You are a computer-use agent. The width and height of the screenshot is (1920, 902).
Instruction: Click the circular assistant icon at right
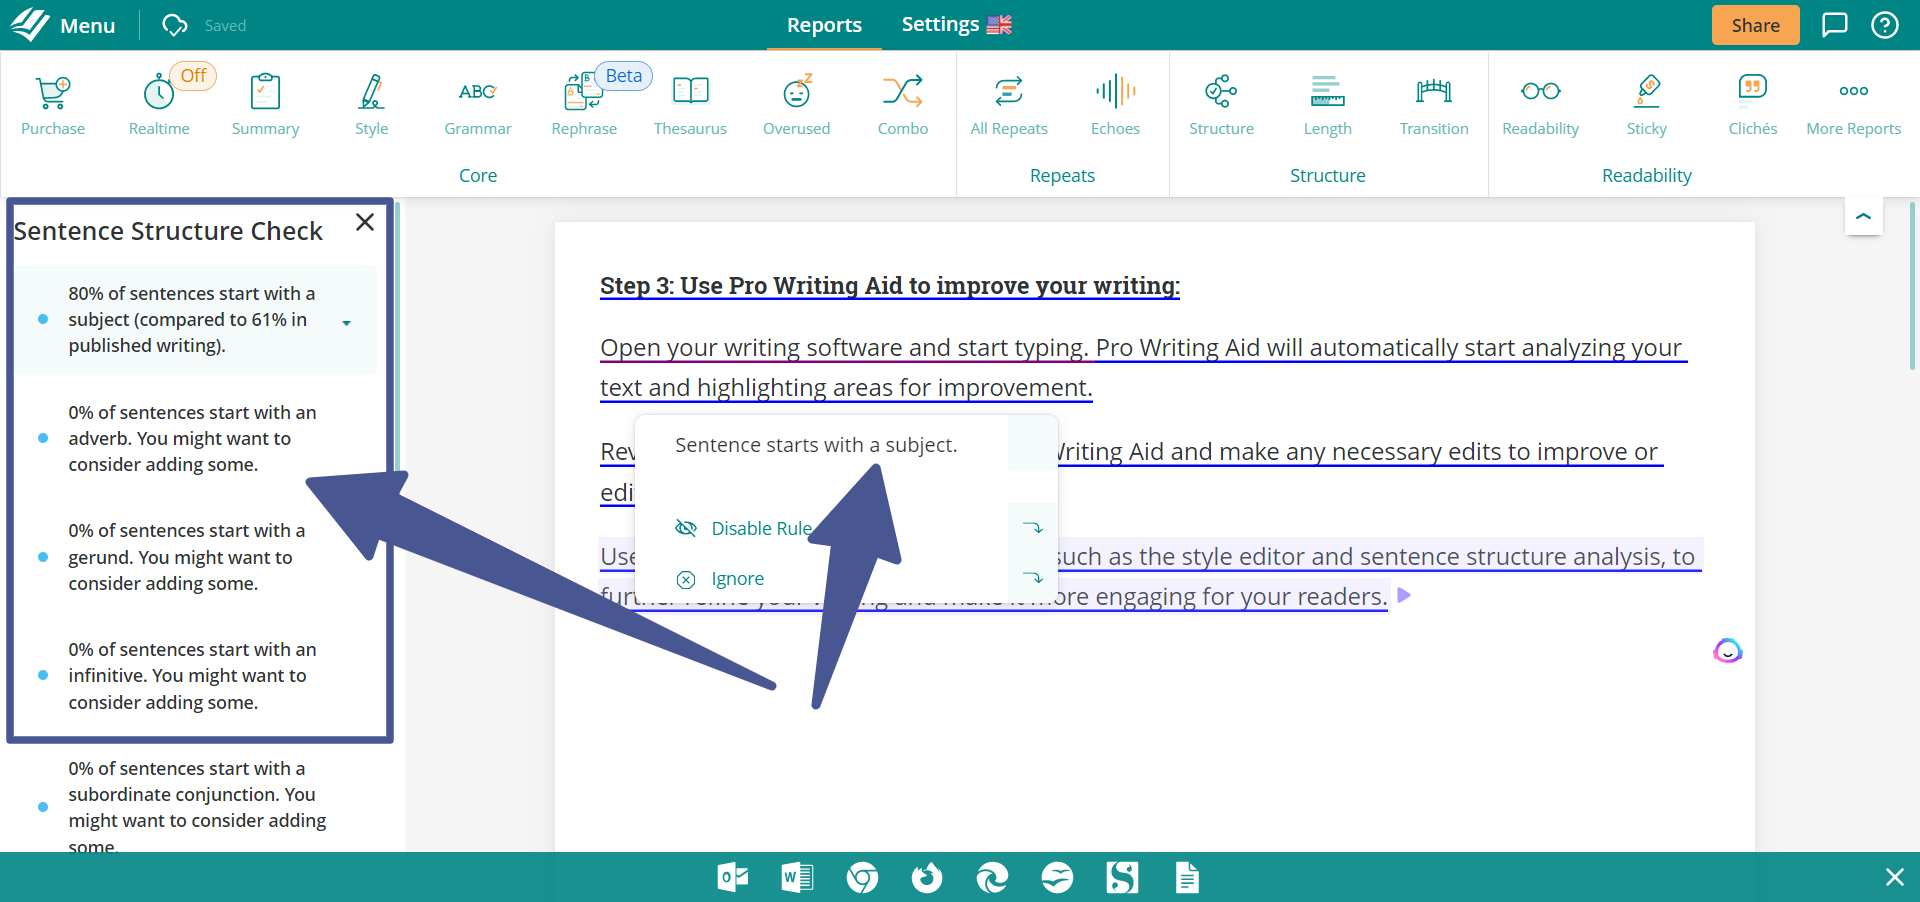pos(1728,651)
